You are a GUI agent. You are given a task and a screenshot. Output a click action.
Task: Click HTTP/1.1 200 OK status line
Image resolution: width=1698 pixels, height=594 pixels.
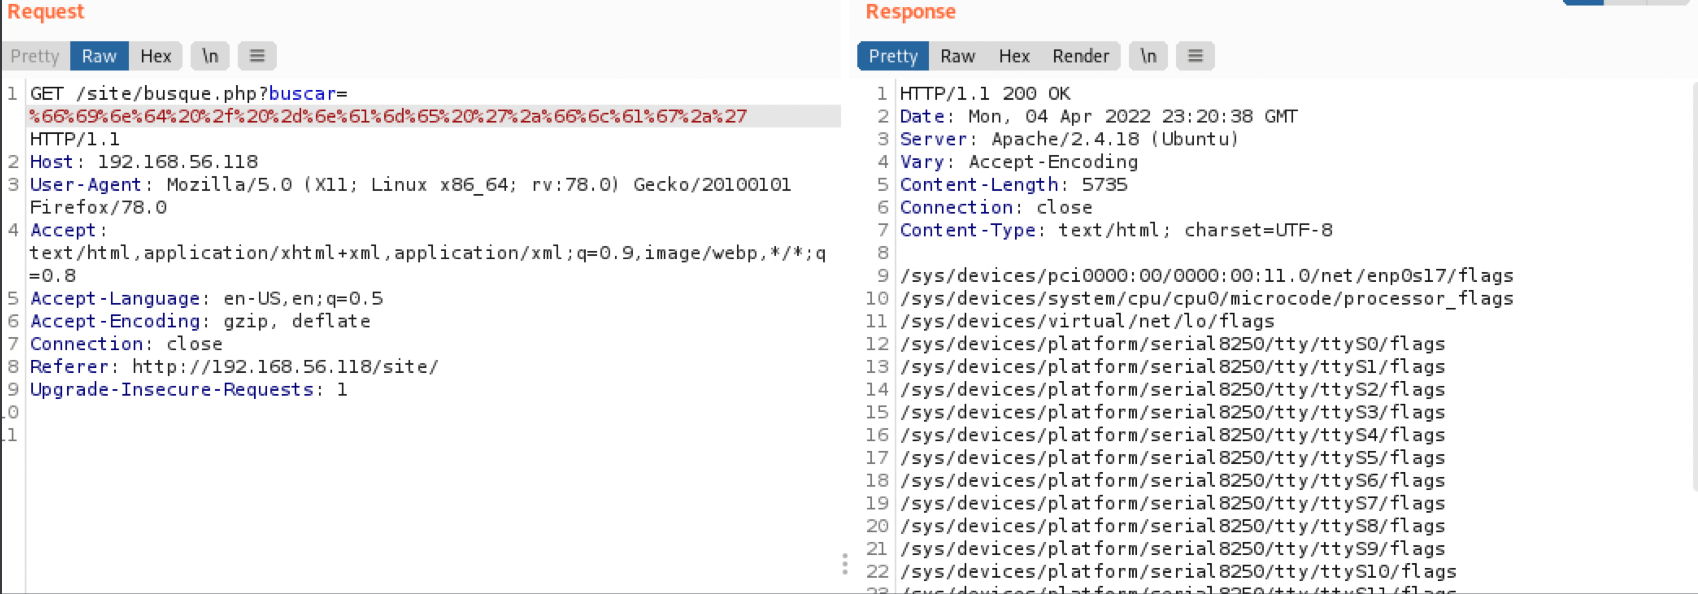point(985,94)
